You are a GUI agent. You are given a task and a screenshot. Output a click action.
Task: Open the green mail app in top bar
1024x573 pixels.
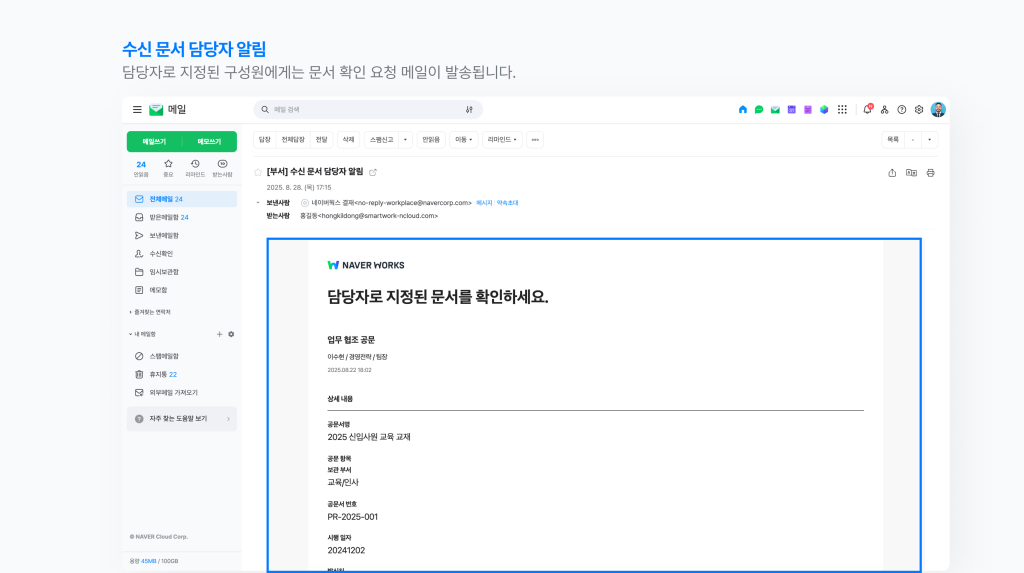click(775, 110)
